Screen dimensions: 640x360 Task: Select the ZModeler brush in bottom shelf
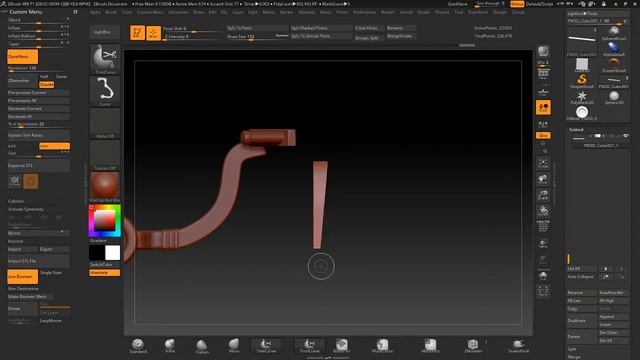click(x=473, y=346)
